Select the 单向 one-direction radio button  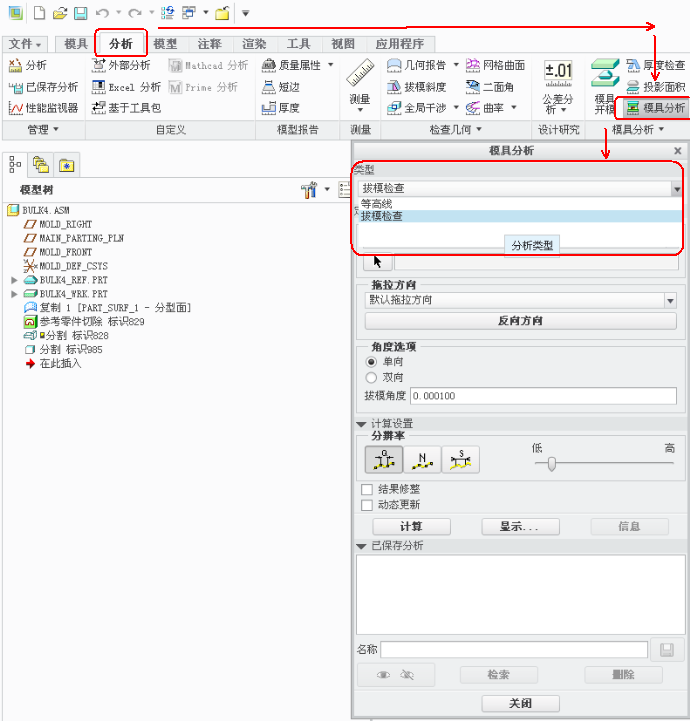coord(371,362)
